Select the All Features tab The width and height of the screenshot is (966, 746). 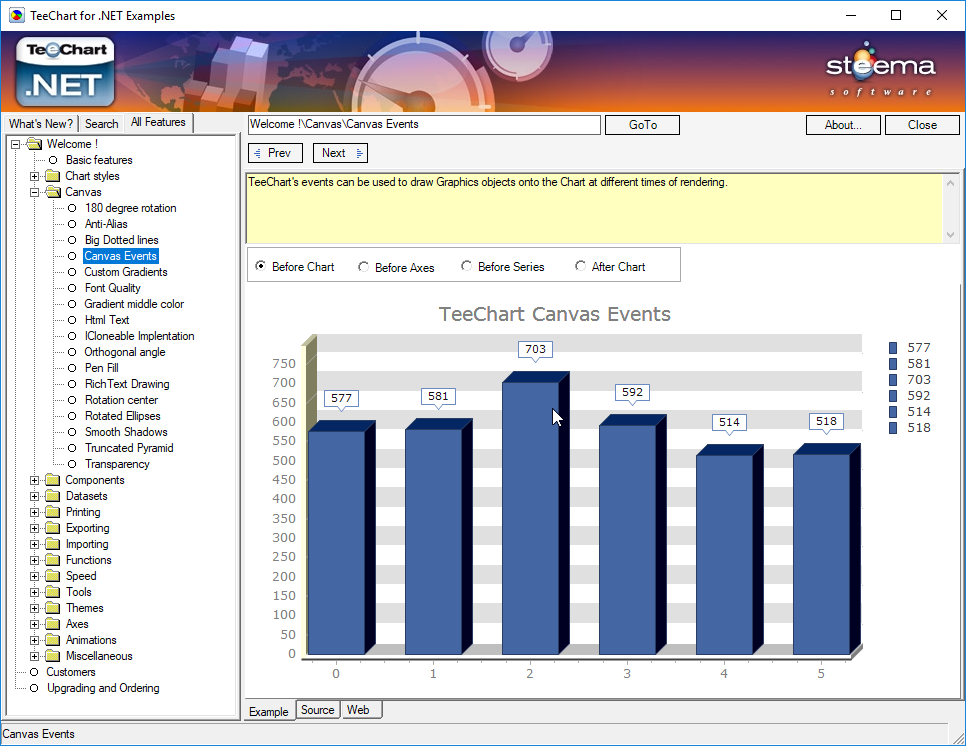[158, 123]
